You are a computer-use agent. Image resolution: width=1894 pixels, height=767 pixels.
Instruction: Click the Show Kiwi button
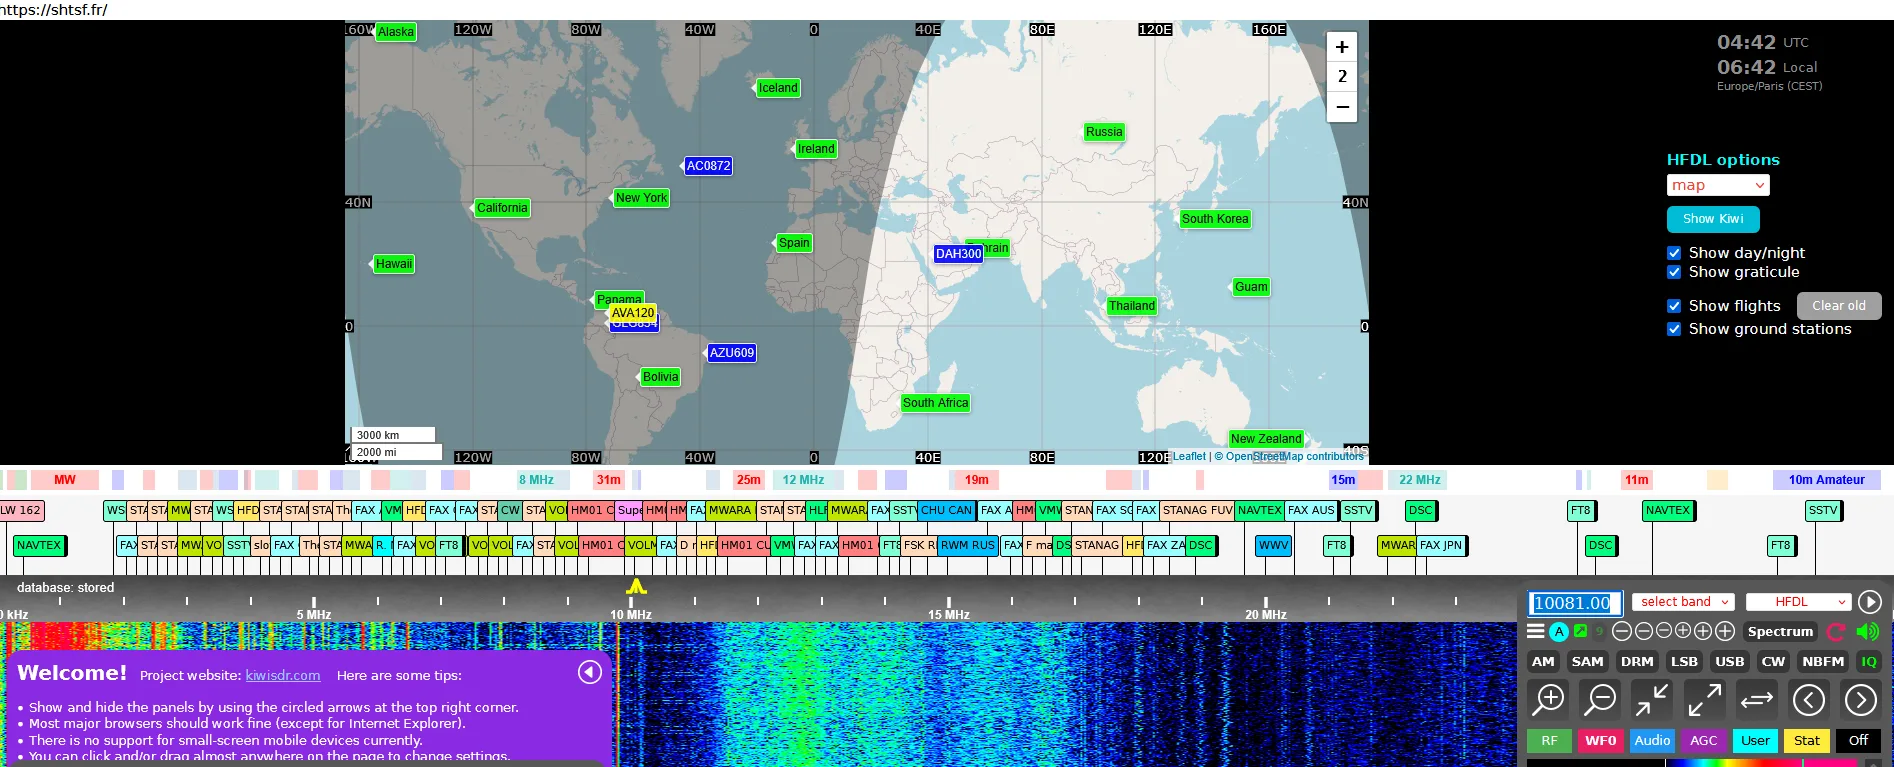click(x=1713, y=219)
